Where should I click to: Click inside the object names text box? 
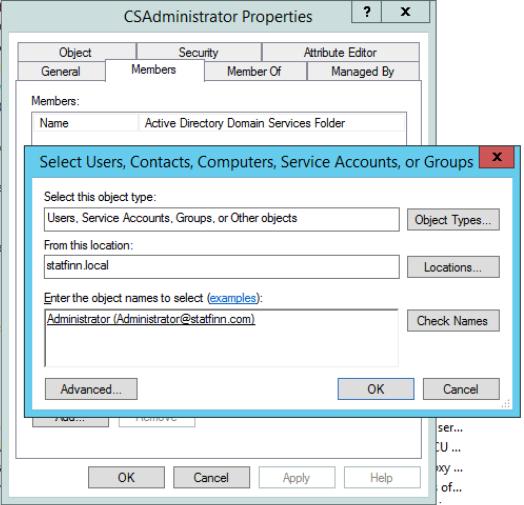pos(221,338)
